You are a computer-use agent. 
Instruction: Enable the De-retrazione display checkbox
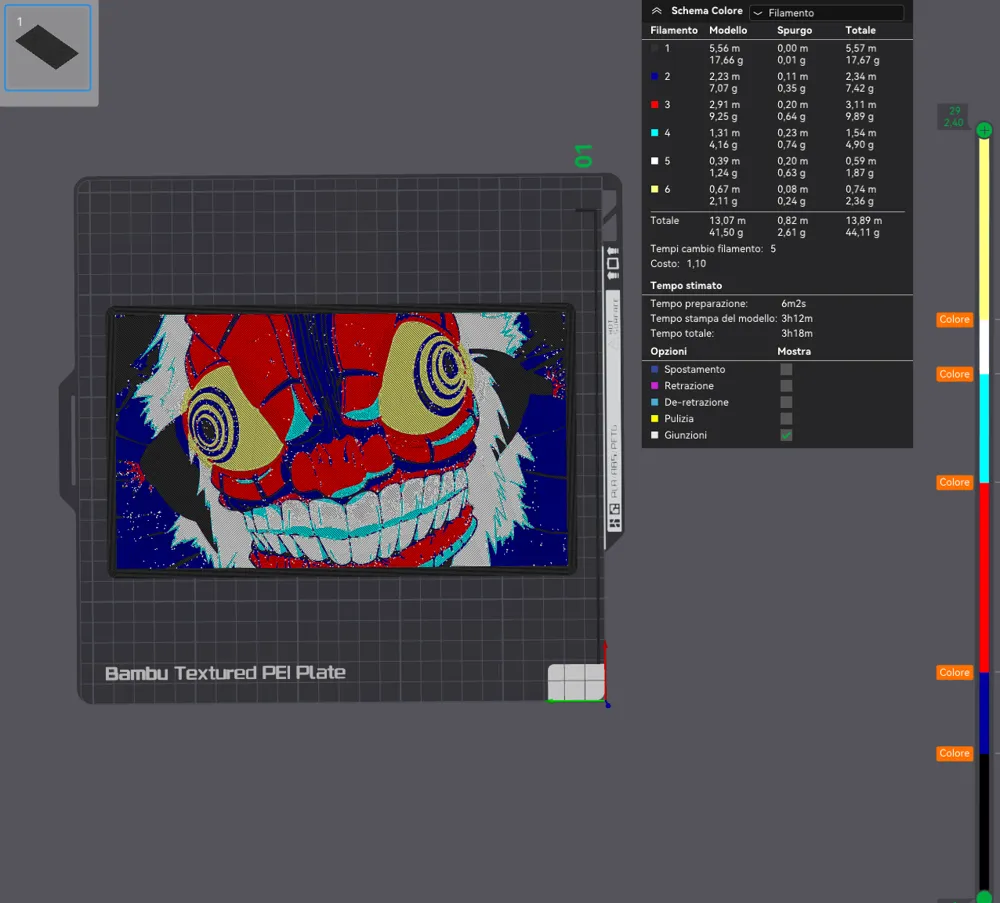[x=786, y=402]
